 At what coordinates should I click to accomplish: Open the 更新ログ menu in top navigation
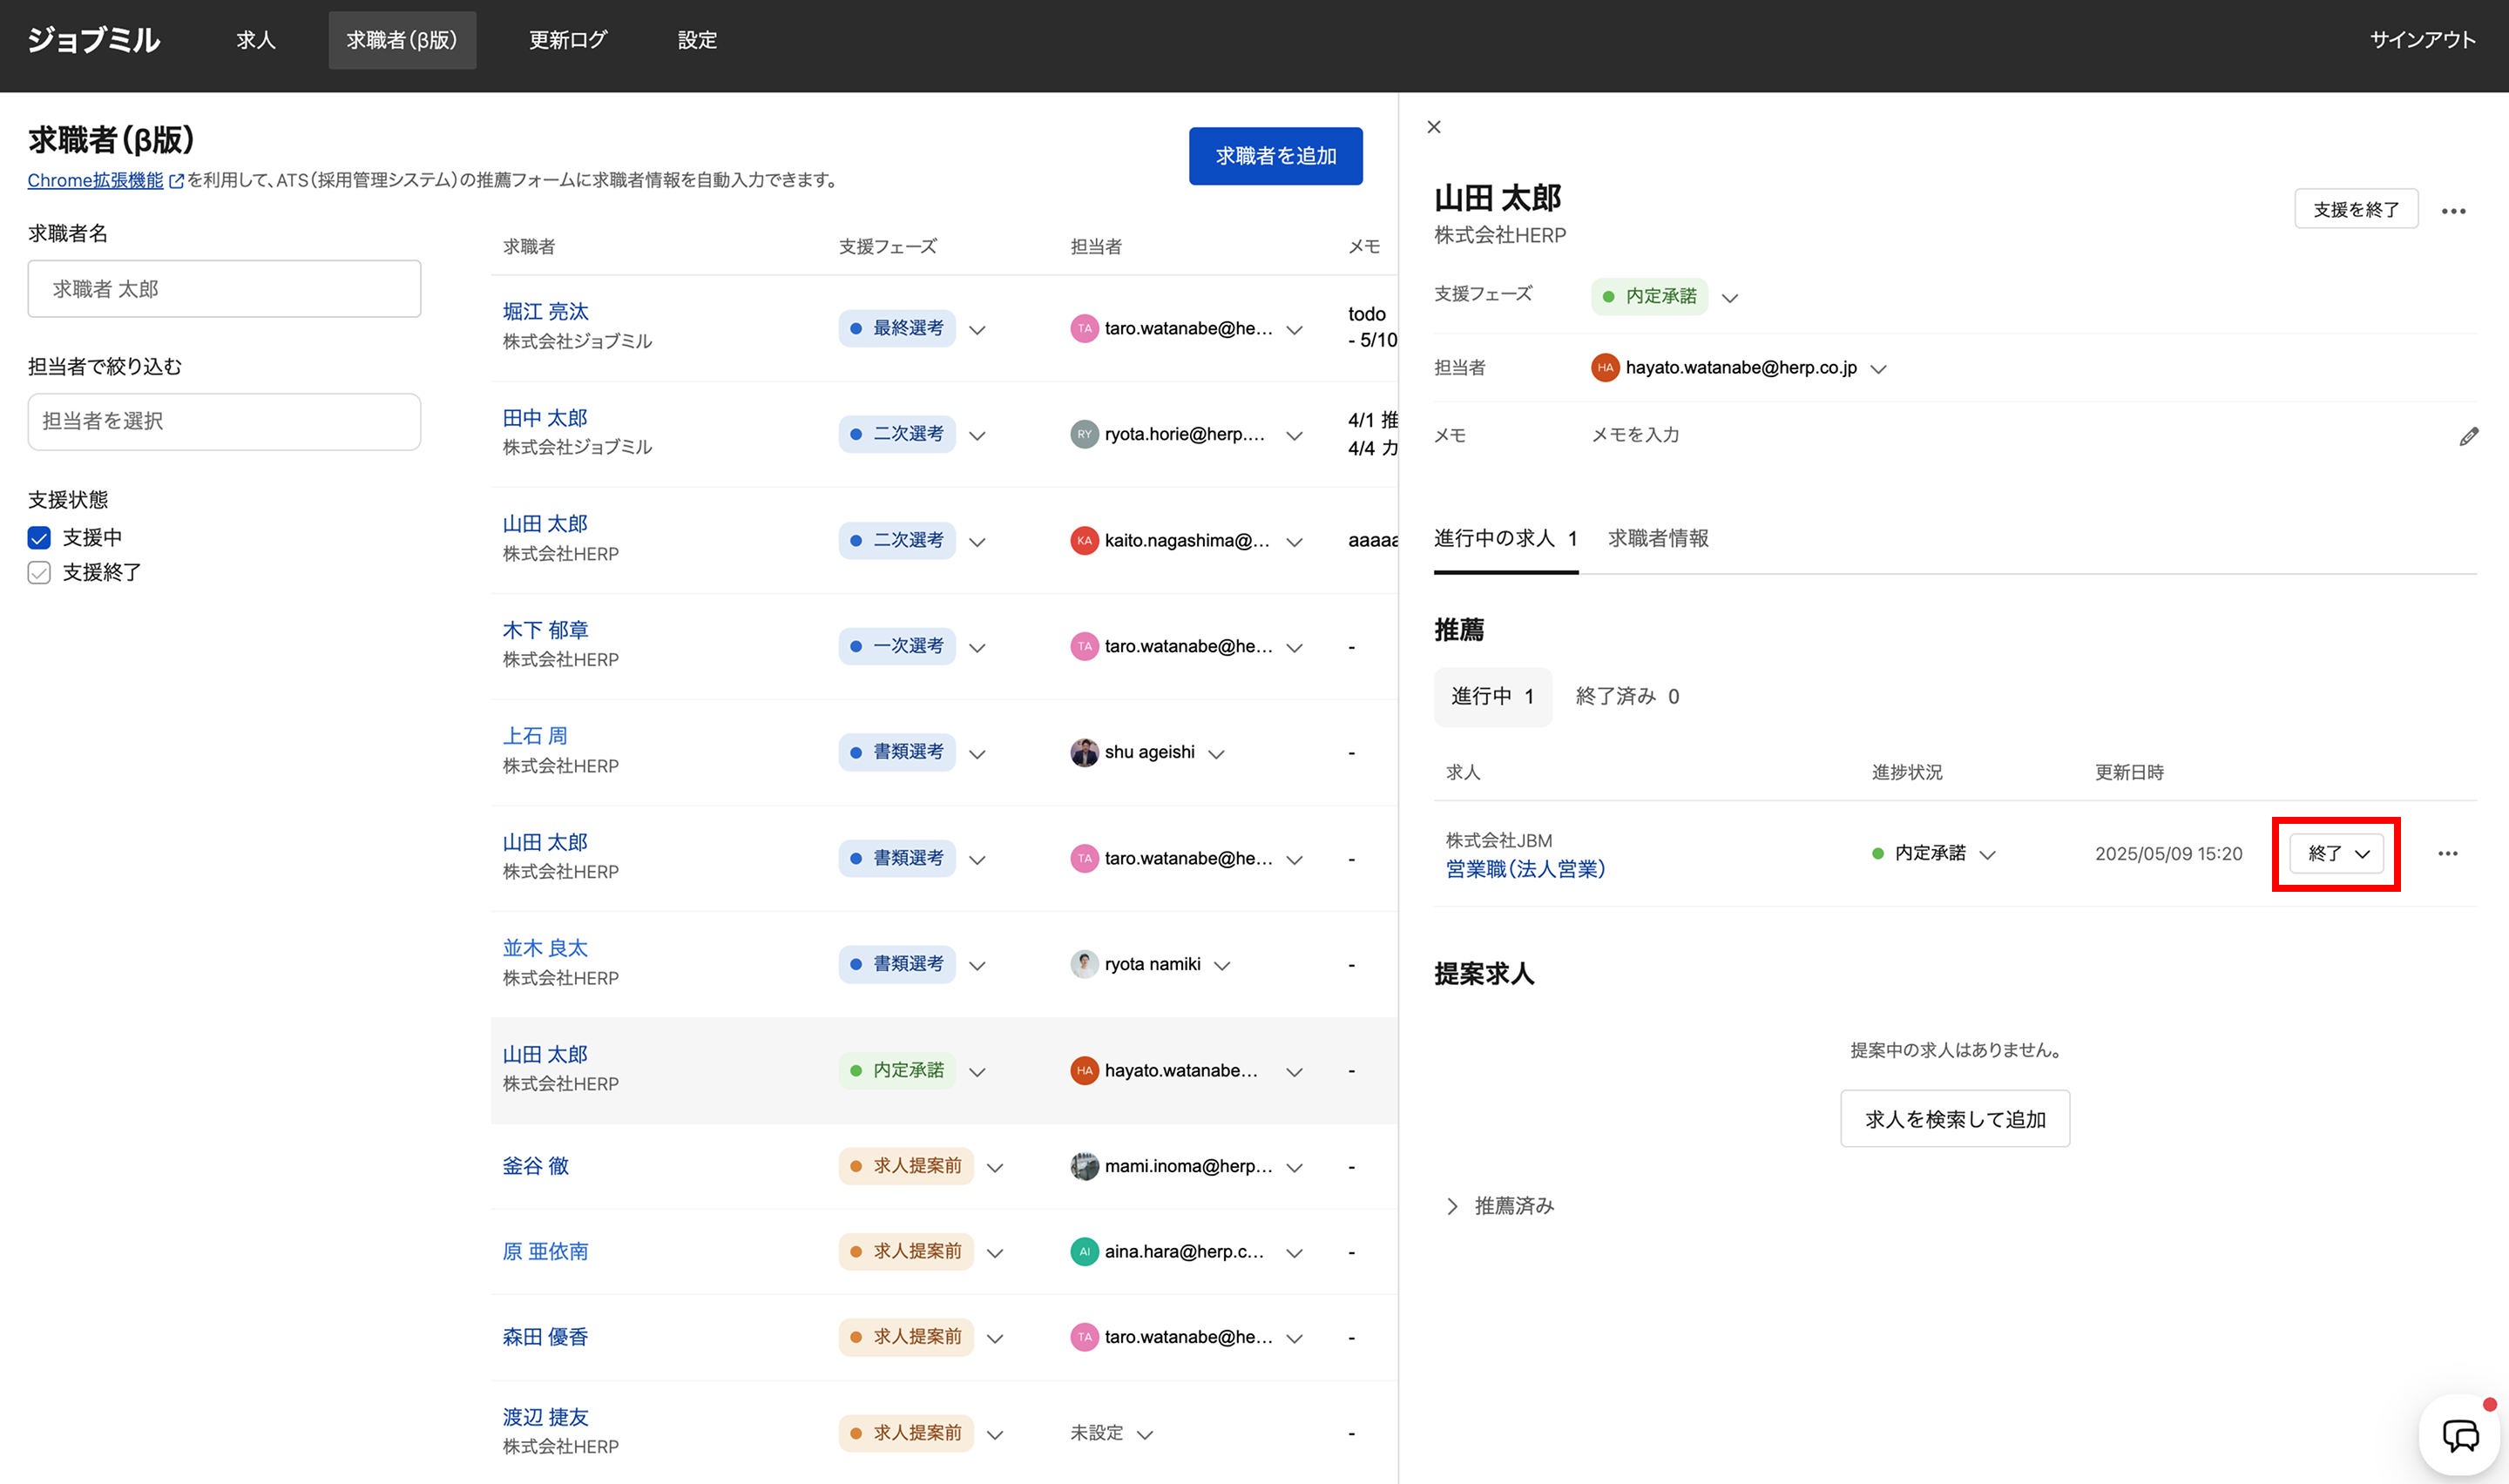point(567,40)
